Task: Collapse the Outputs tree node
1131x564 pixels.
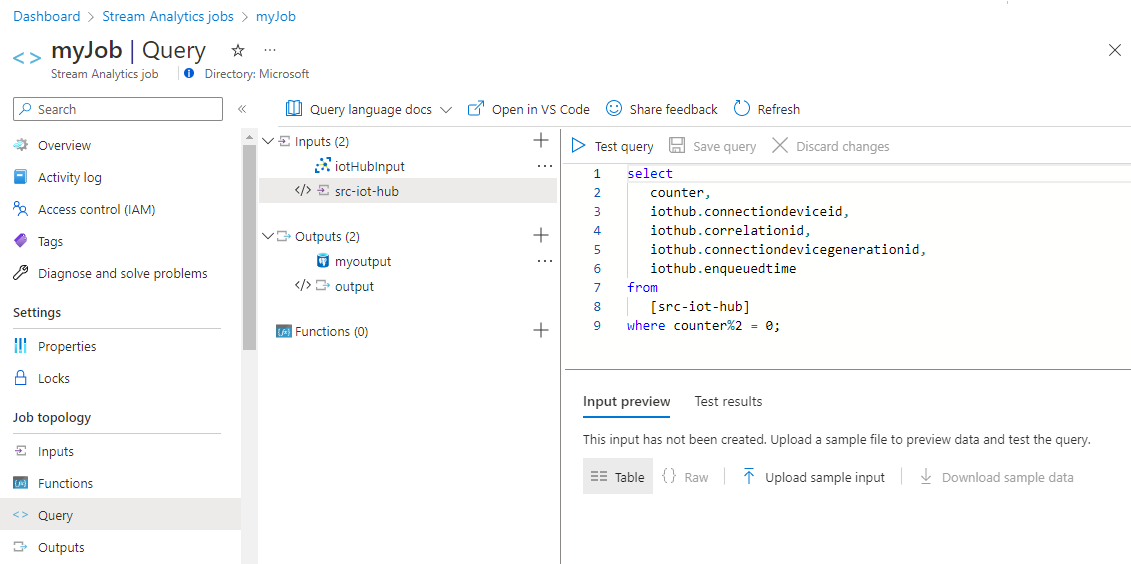Action: (267, 236)
